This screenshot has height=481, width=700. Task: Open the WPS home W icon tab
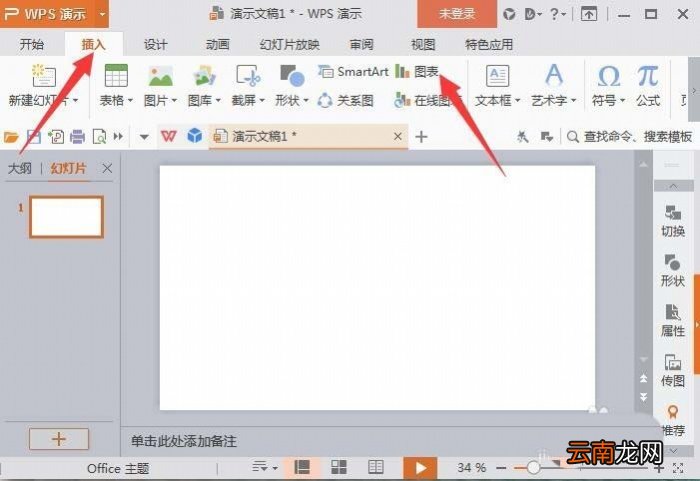168,136
